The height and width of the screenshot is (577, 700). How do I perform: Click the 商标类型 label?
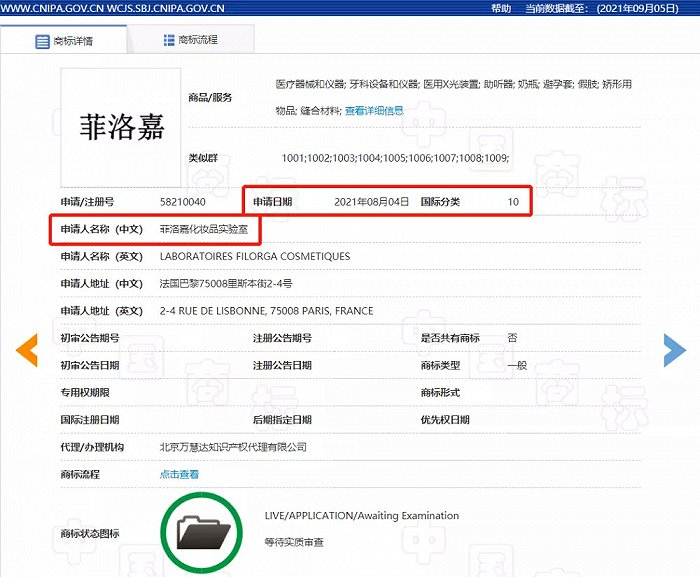pos(440,365)
